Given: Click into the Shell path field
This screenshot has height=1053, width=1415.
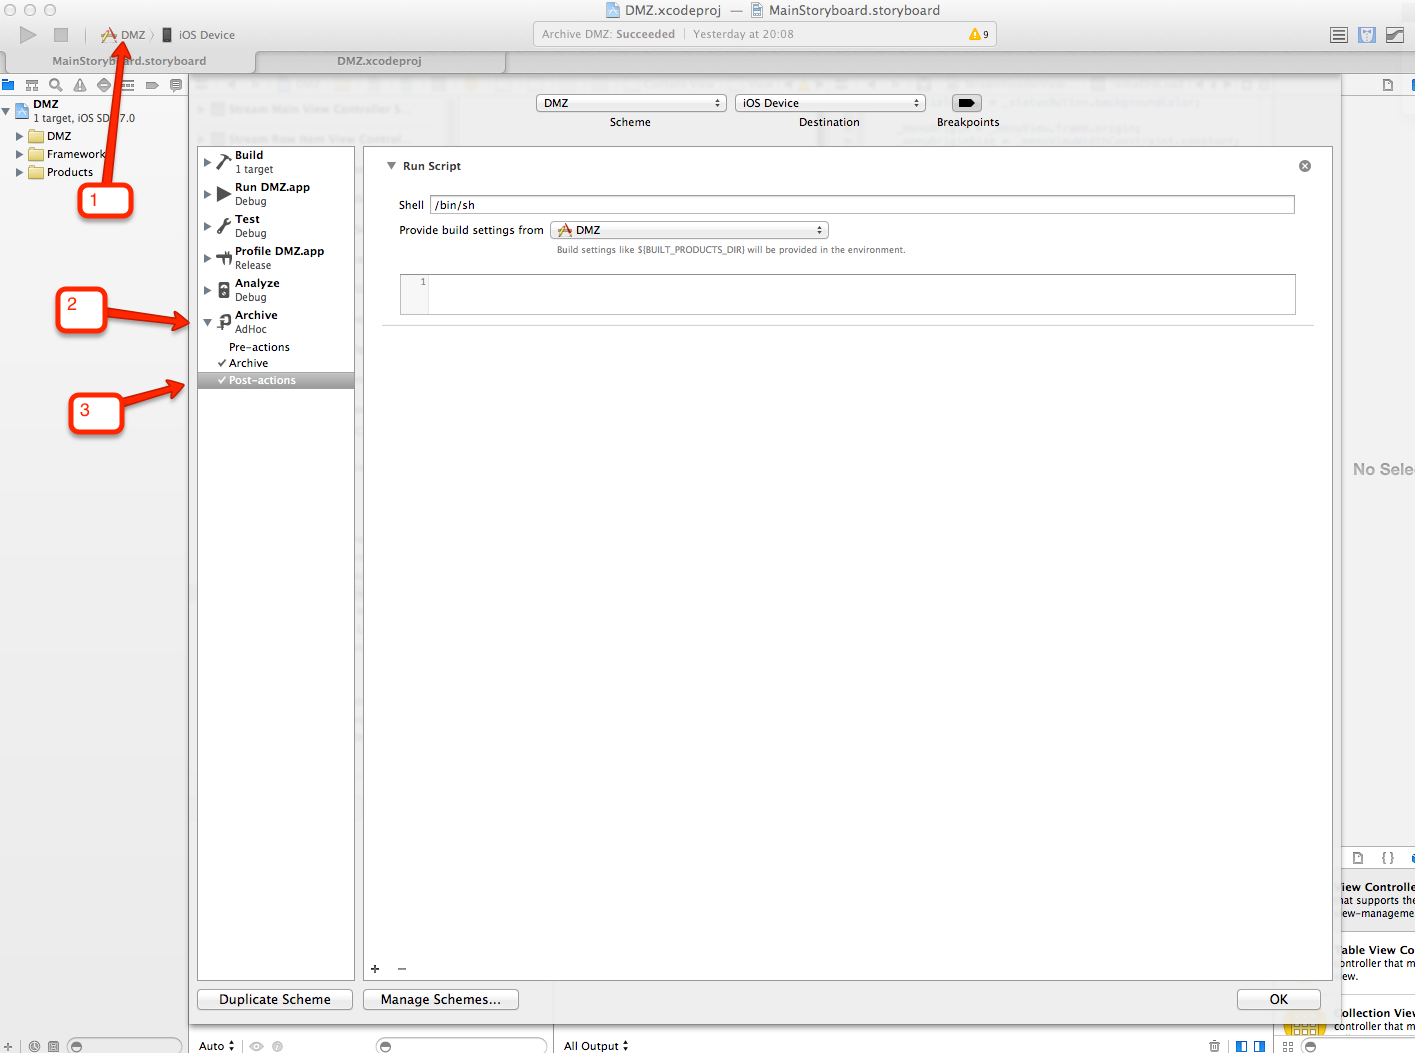Looking at the screenshot, I should [862, 205].
